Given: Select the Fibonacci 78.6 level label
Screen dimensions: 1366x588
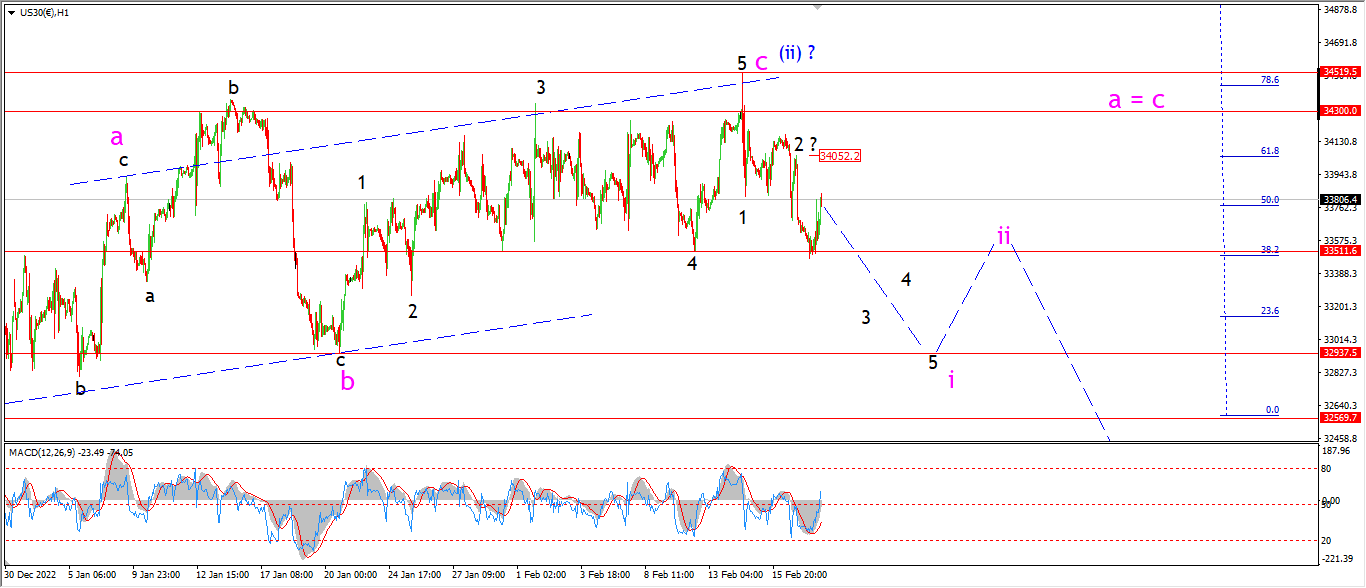Looking at the screenshot, I should (1270, 79).
